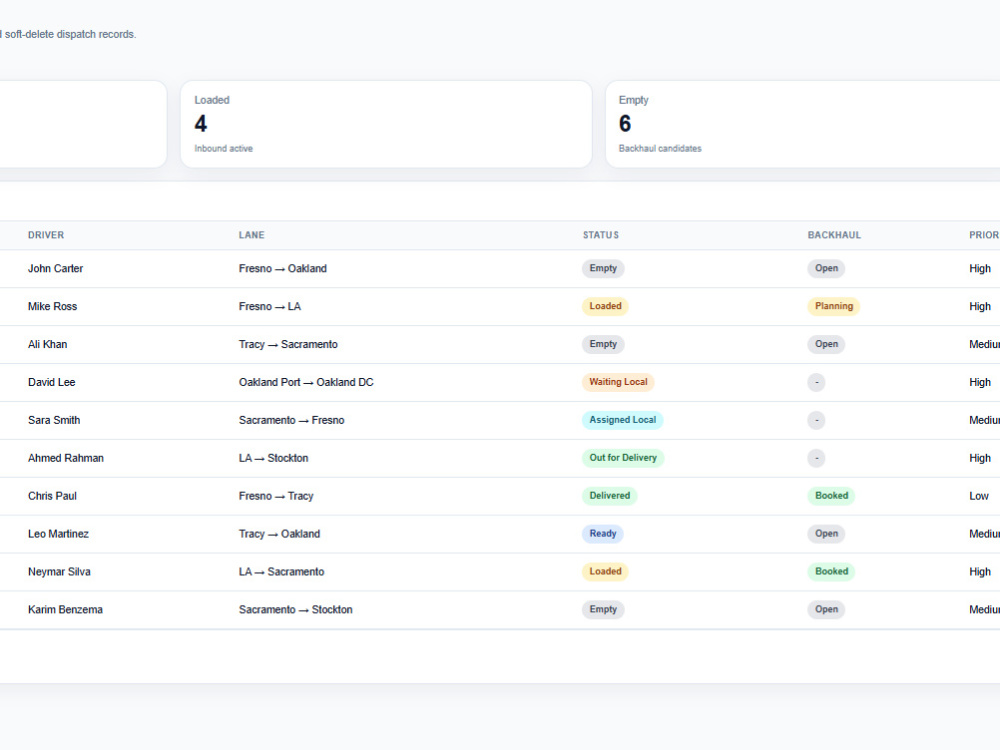
Task: Click the Sacramento → Stockton lane
Action: coord(295,610)
